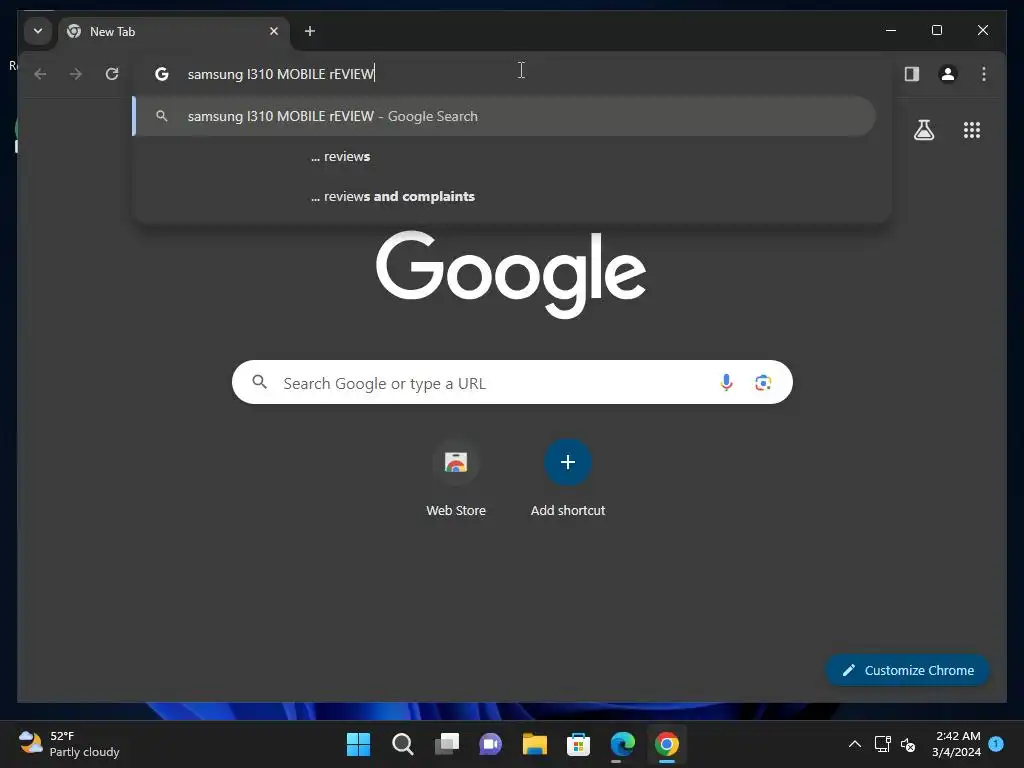Viewport: 1024px width, 768px height.
Task: Click the back navigation arrow
Action: (40, 74)
